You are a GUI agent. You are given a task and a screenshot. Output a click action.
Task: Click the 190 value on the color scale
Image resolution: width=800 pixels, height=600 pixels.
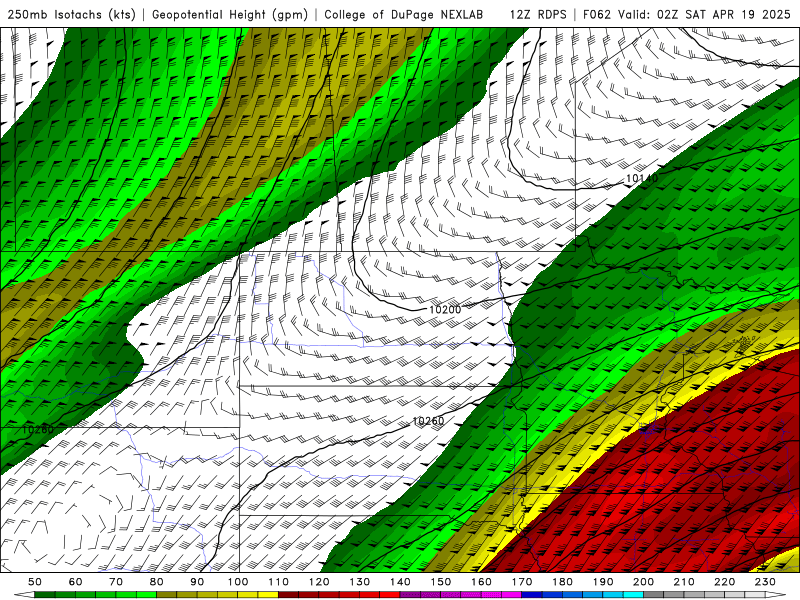coord(603,582)
